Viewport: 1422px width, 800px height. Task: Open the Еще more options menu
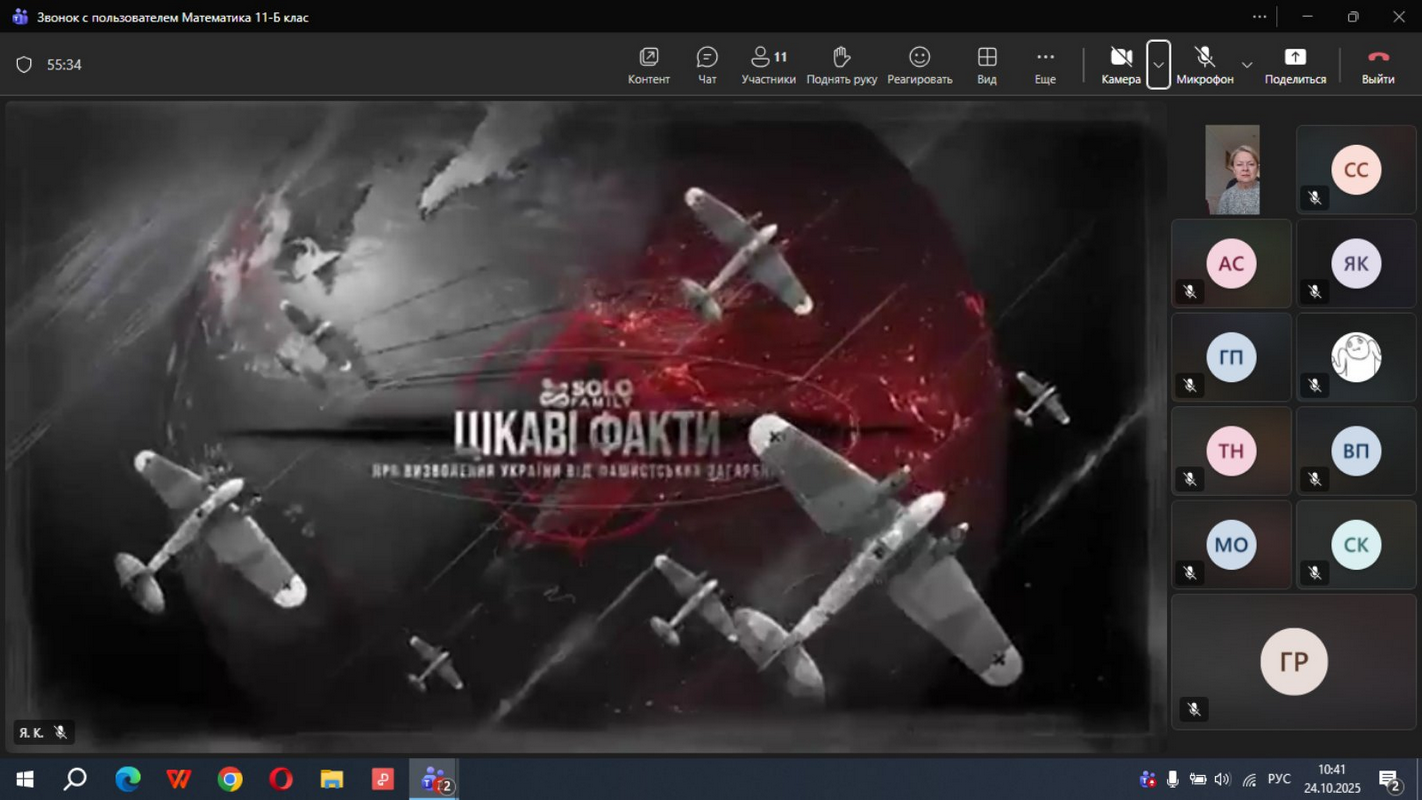coord(1045,65)
